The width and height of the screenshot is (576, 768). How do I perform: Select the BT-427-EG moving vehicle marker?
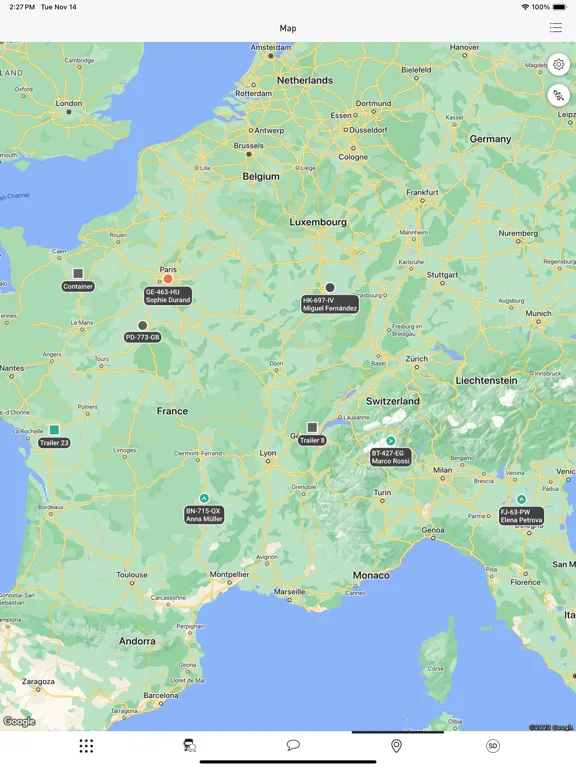coord(390,440)
